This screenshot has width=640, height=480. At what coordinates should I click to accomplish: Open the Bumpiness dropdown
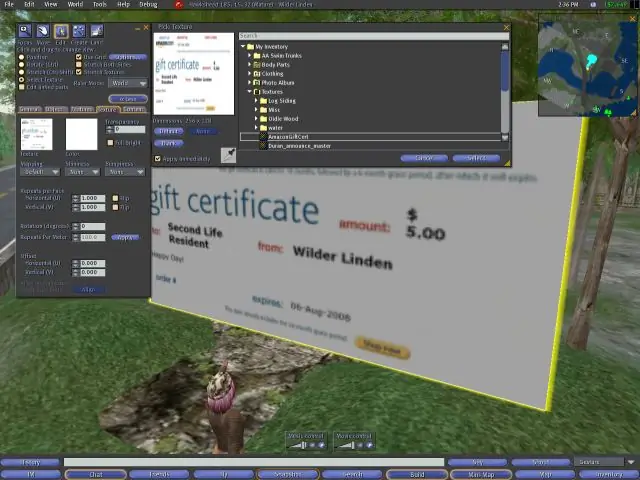pos(125,172)
